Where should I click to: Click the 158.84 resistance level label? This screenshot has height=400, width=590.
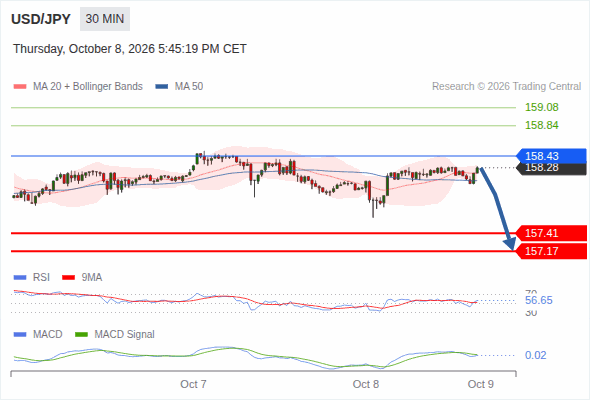542,125
